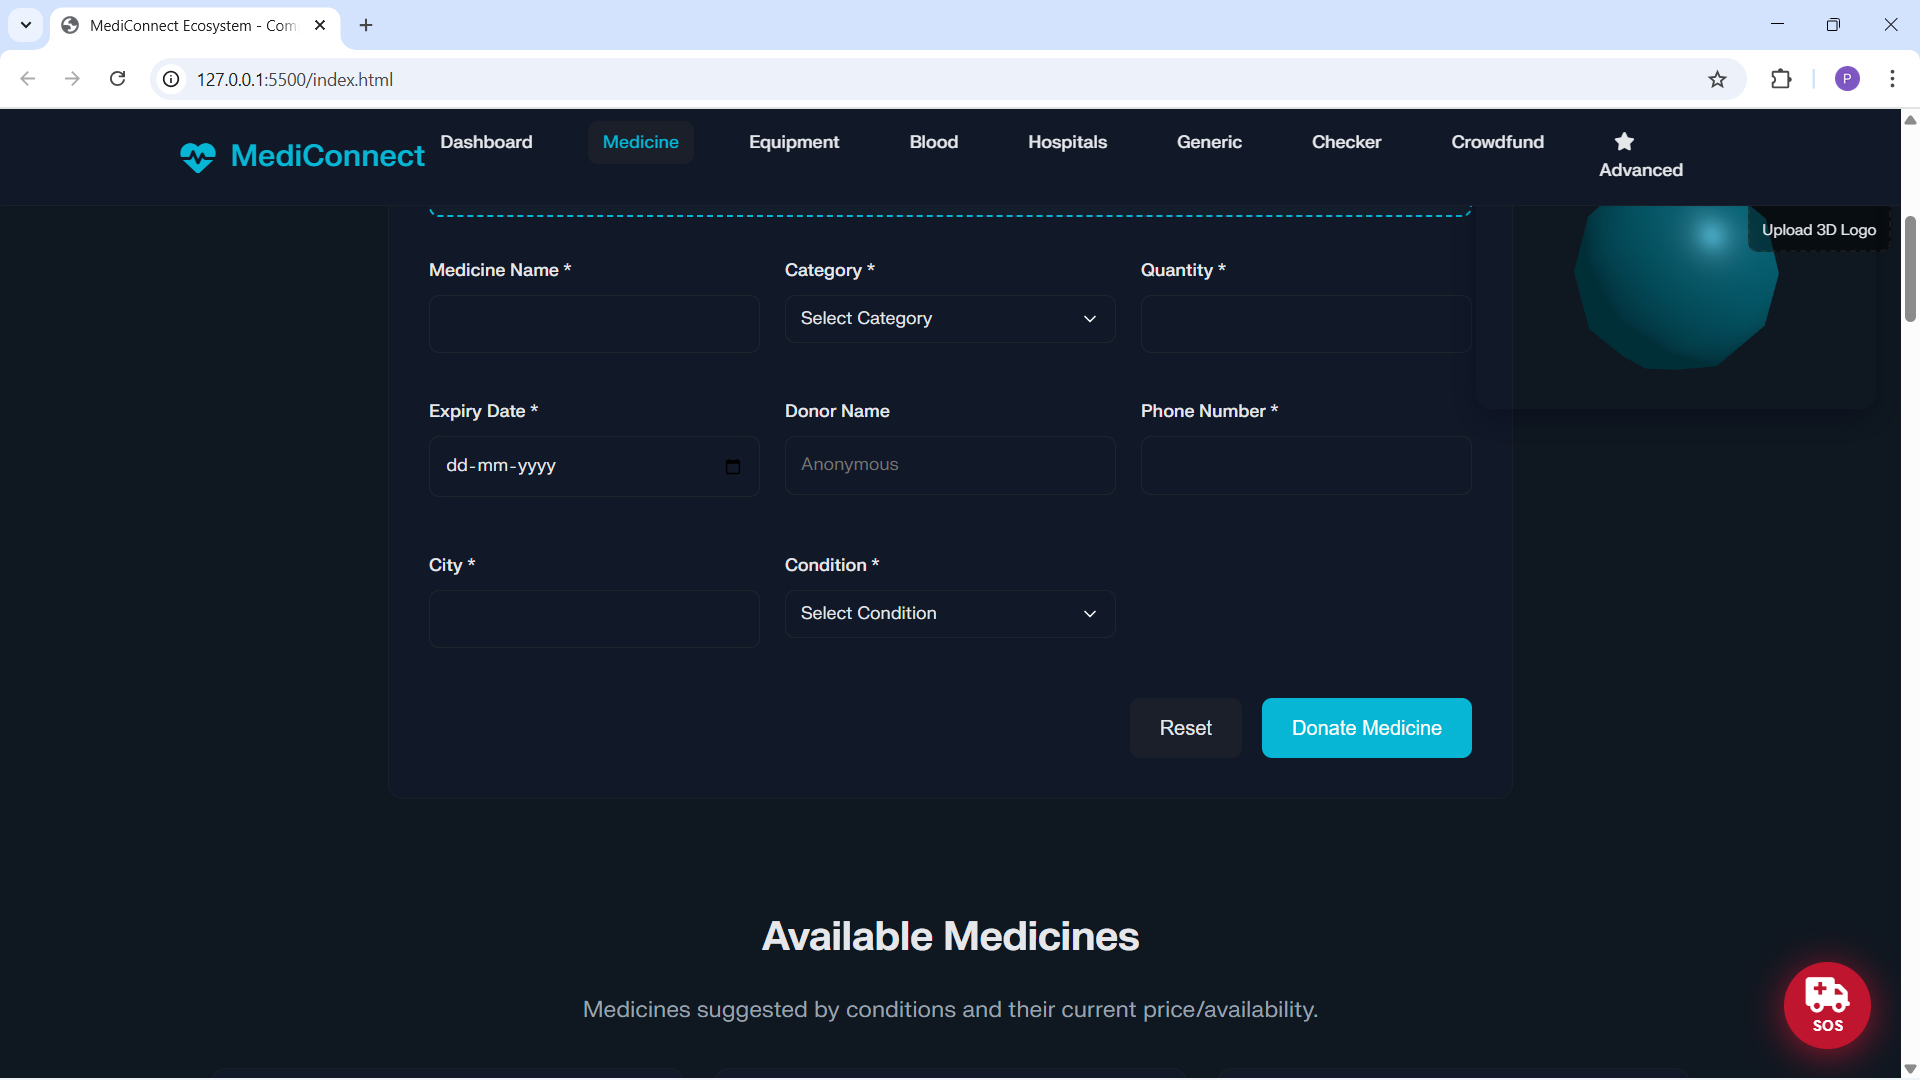Reset the donation form
This screenshot has height=1080, width=1920.
tap(1185, 728)
